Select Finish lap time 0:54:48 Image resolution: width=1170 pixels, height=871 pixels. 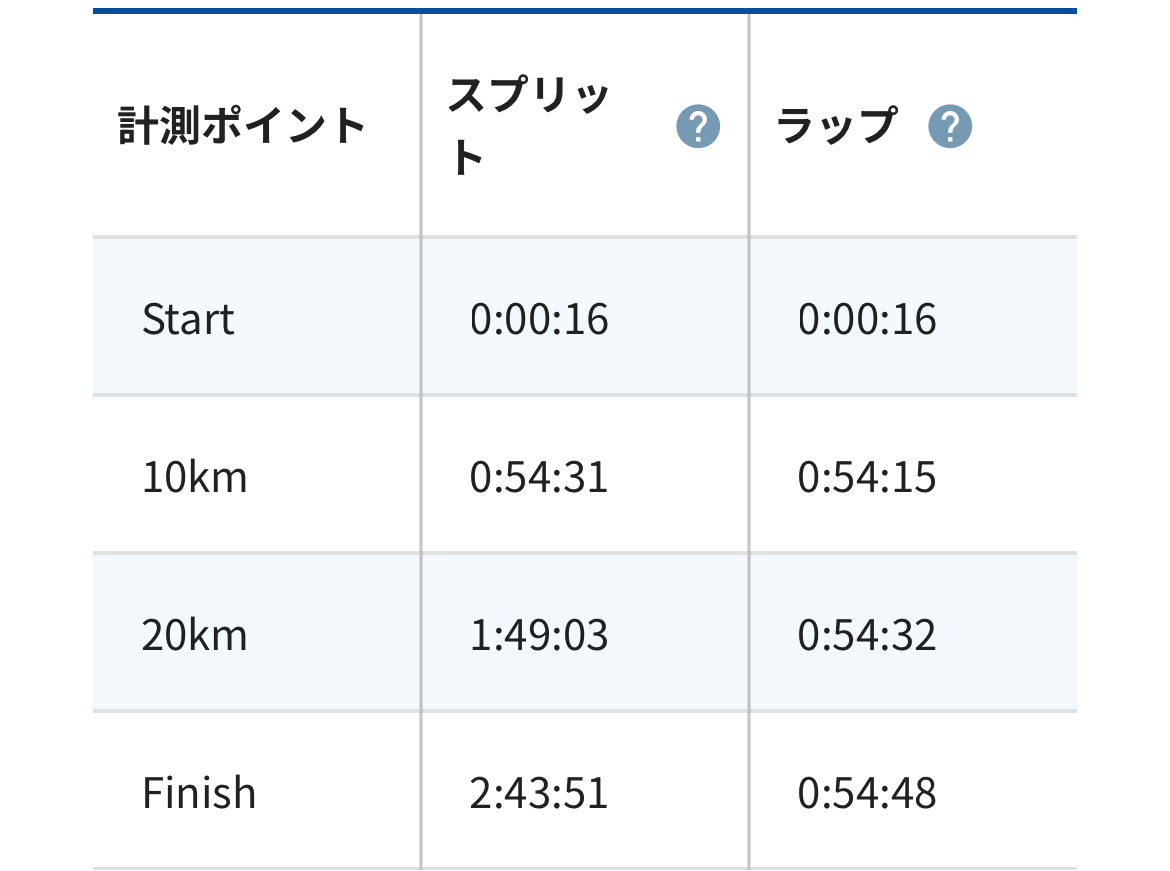point(867,793)
